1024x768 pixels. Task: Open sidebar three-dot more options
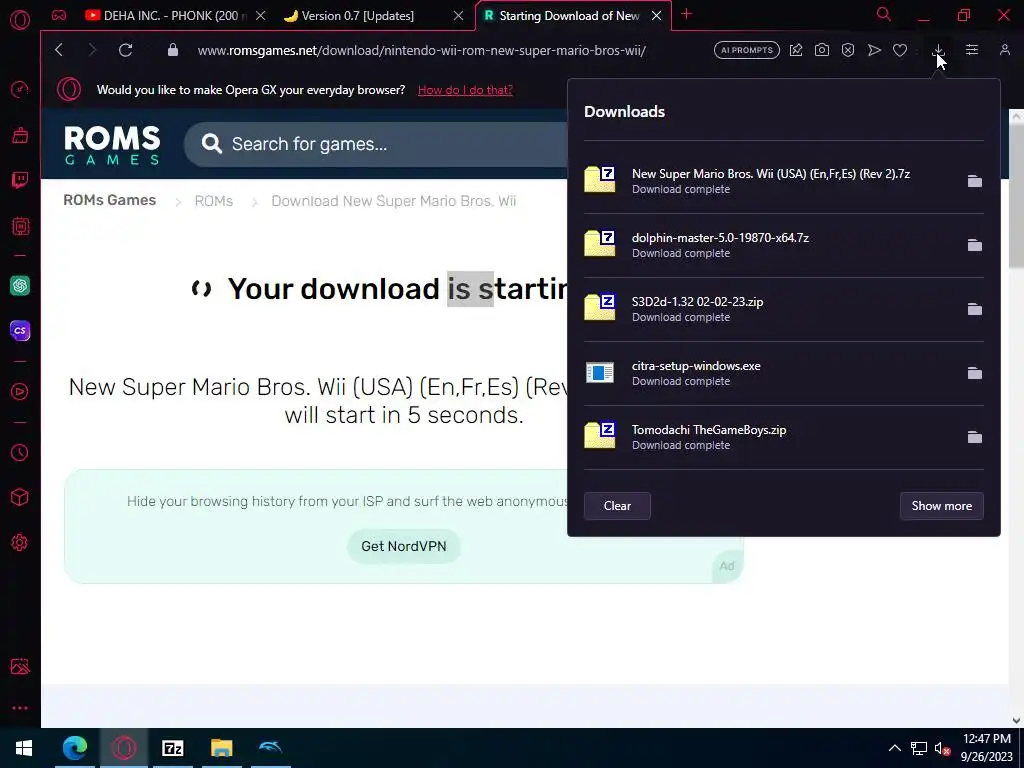pos(20,708)
